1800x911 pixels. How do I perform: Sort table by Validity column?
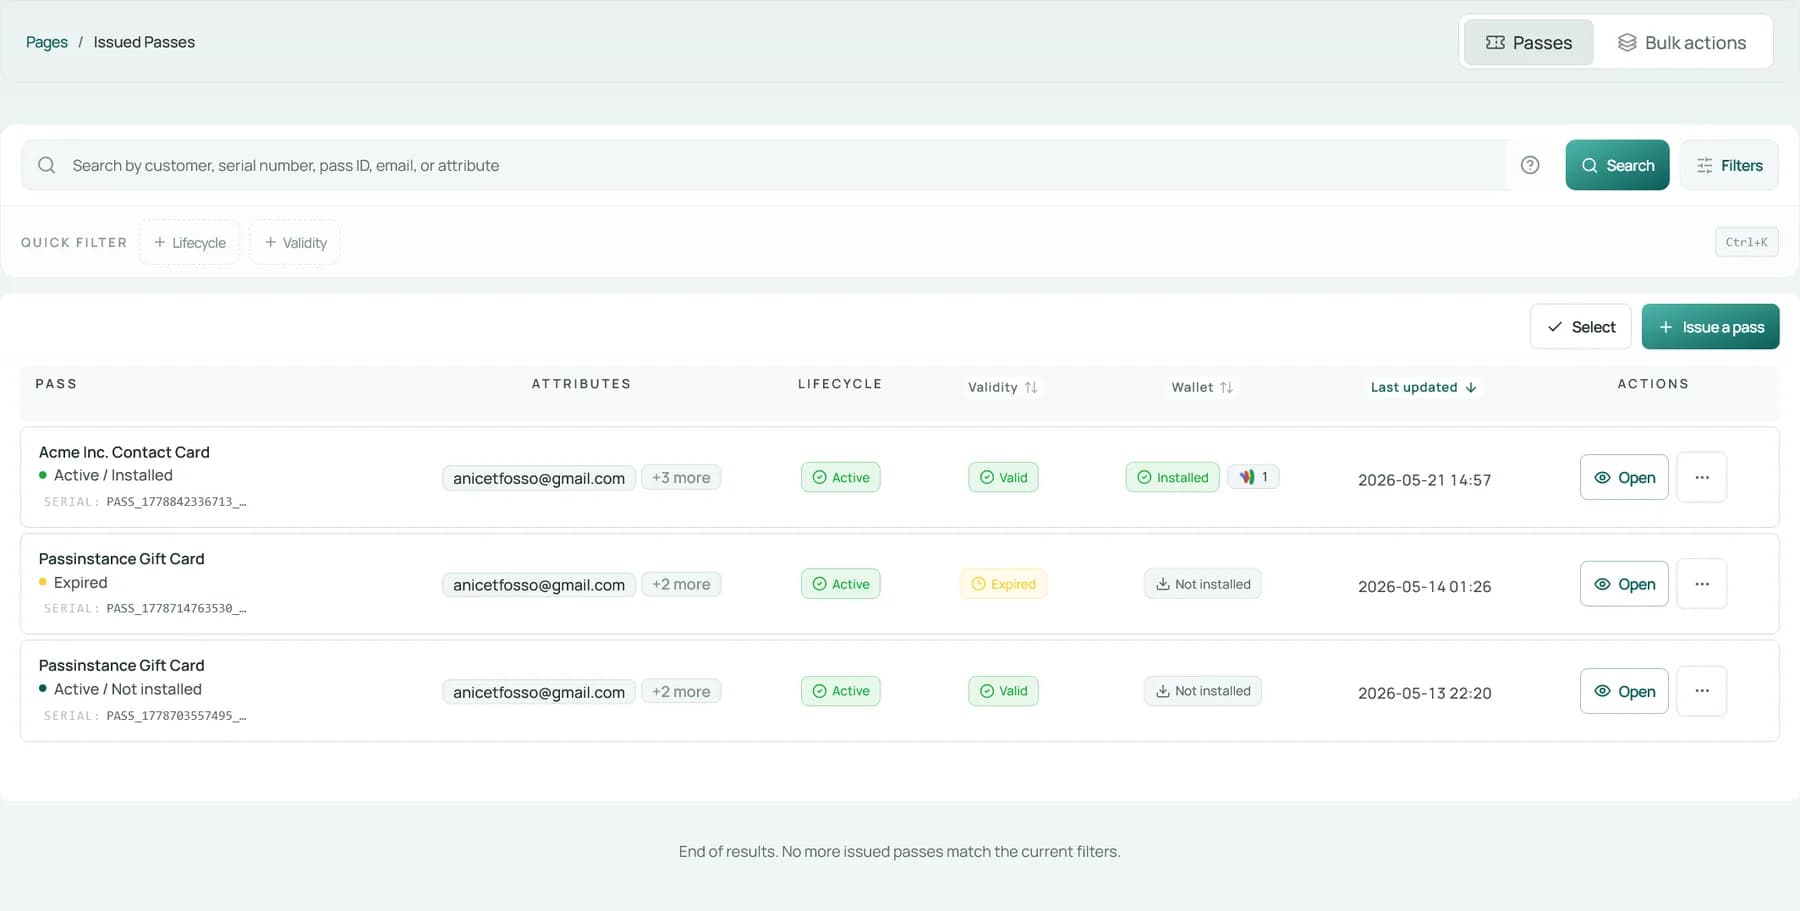(x=1003, y=387)
